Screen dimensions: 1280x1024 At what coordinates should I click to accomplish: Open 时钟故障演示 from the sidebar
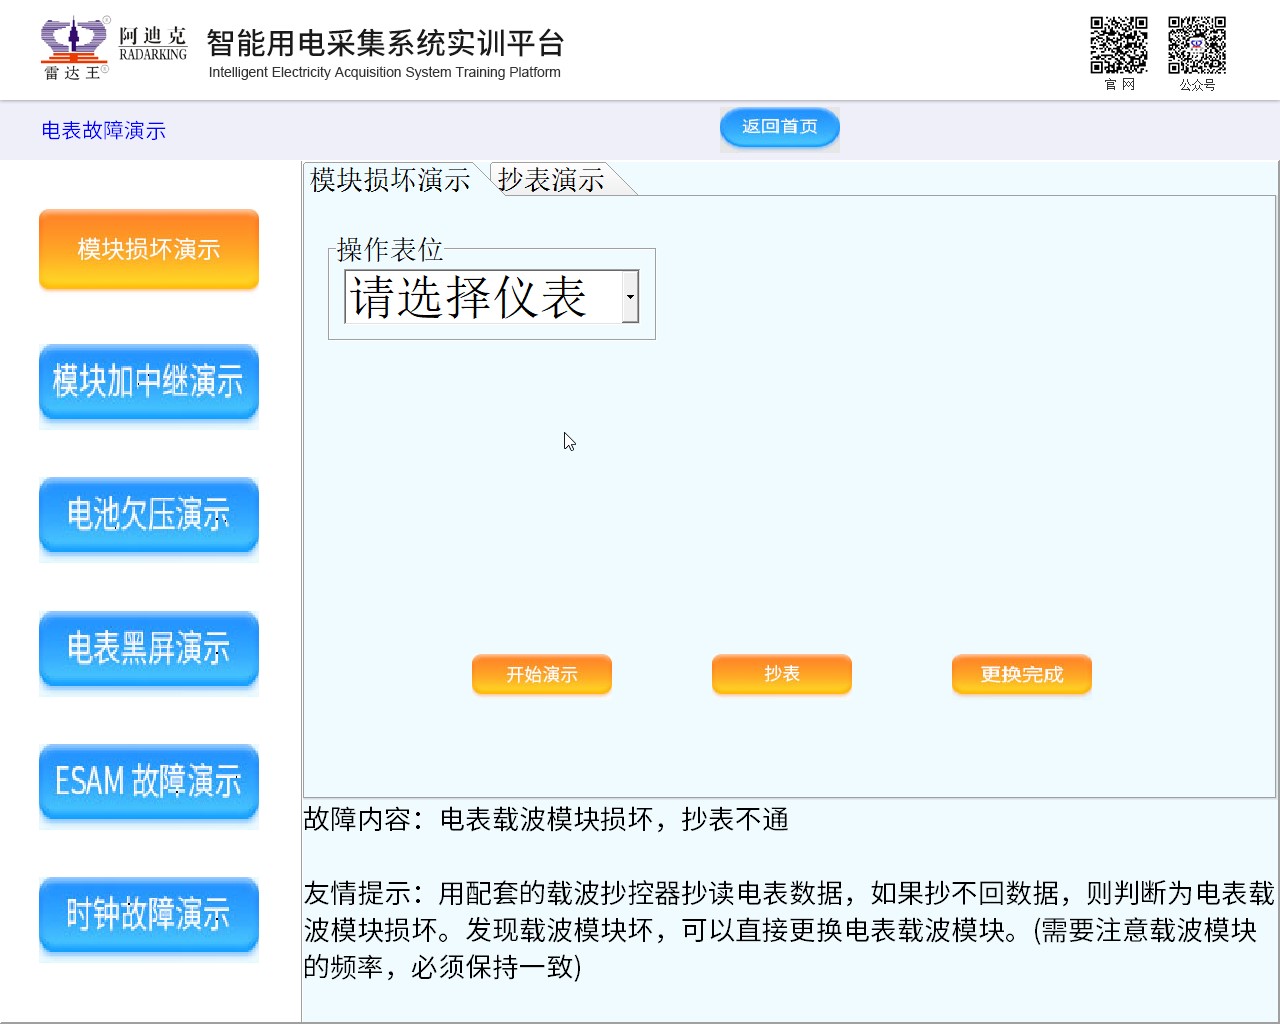tap(149, 914)
